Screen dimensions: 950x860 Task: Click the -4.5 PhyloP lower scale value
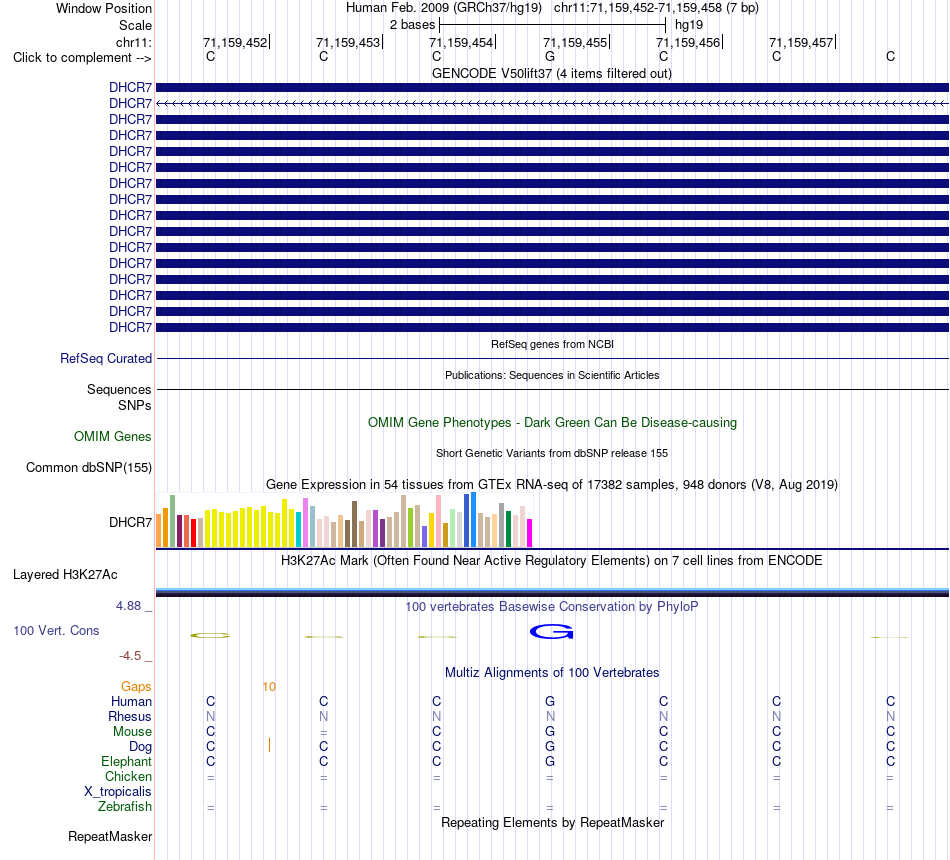coord(130,656)
